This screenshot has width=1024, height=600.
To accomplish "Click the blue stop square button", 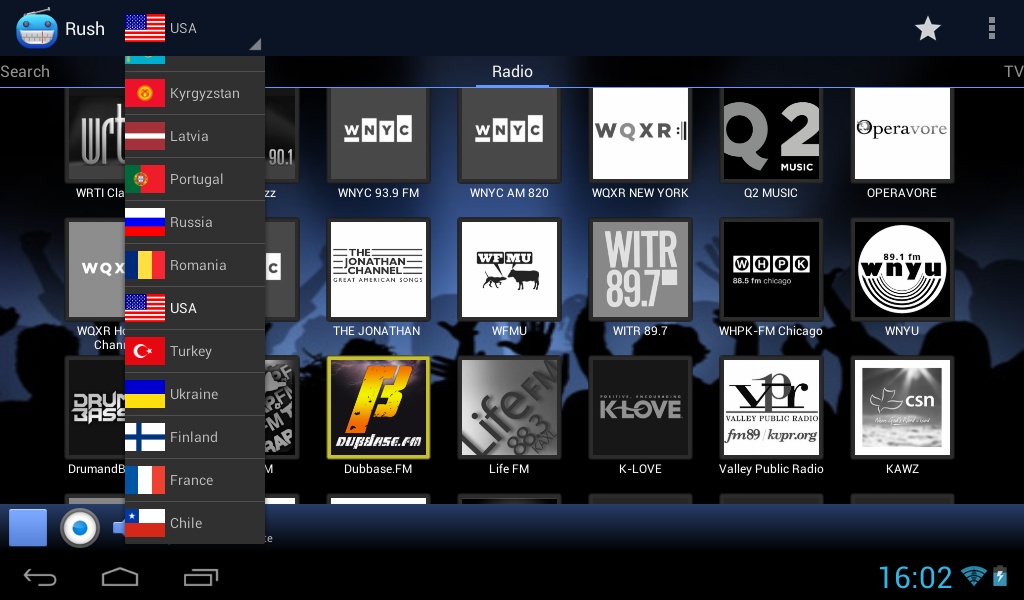I will point(27,527).
